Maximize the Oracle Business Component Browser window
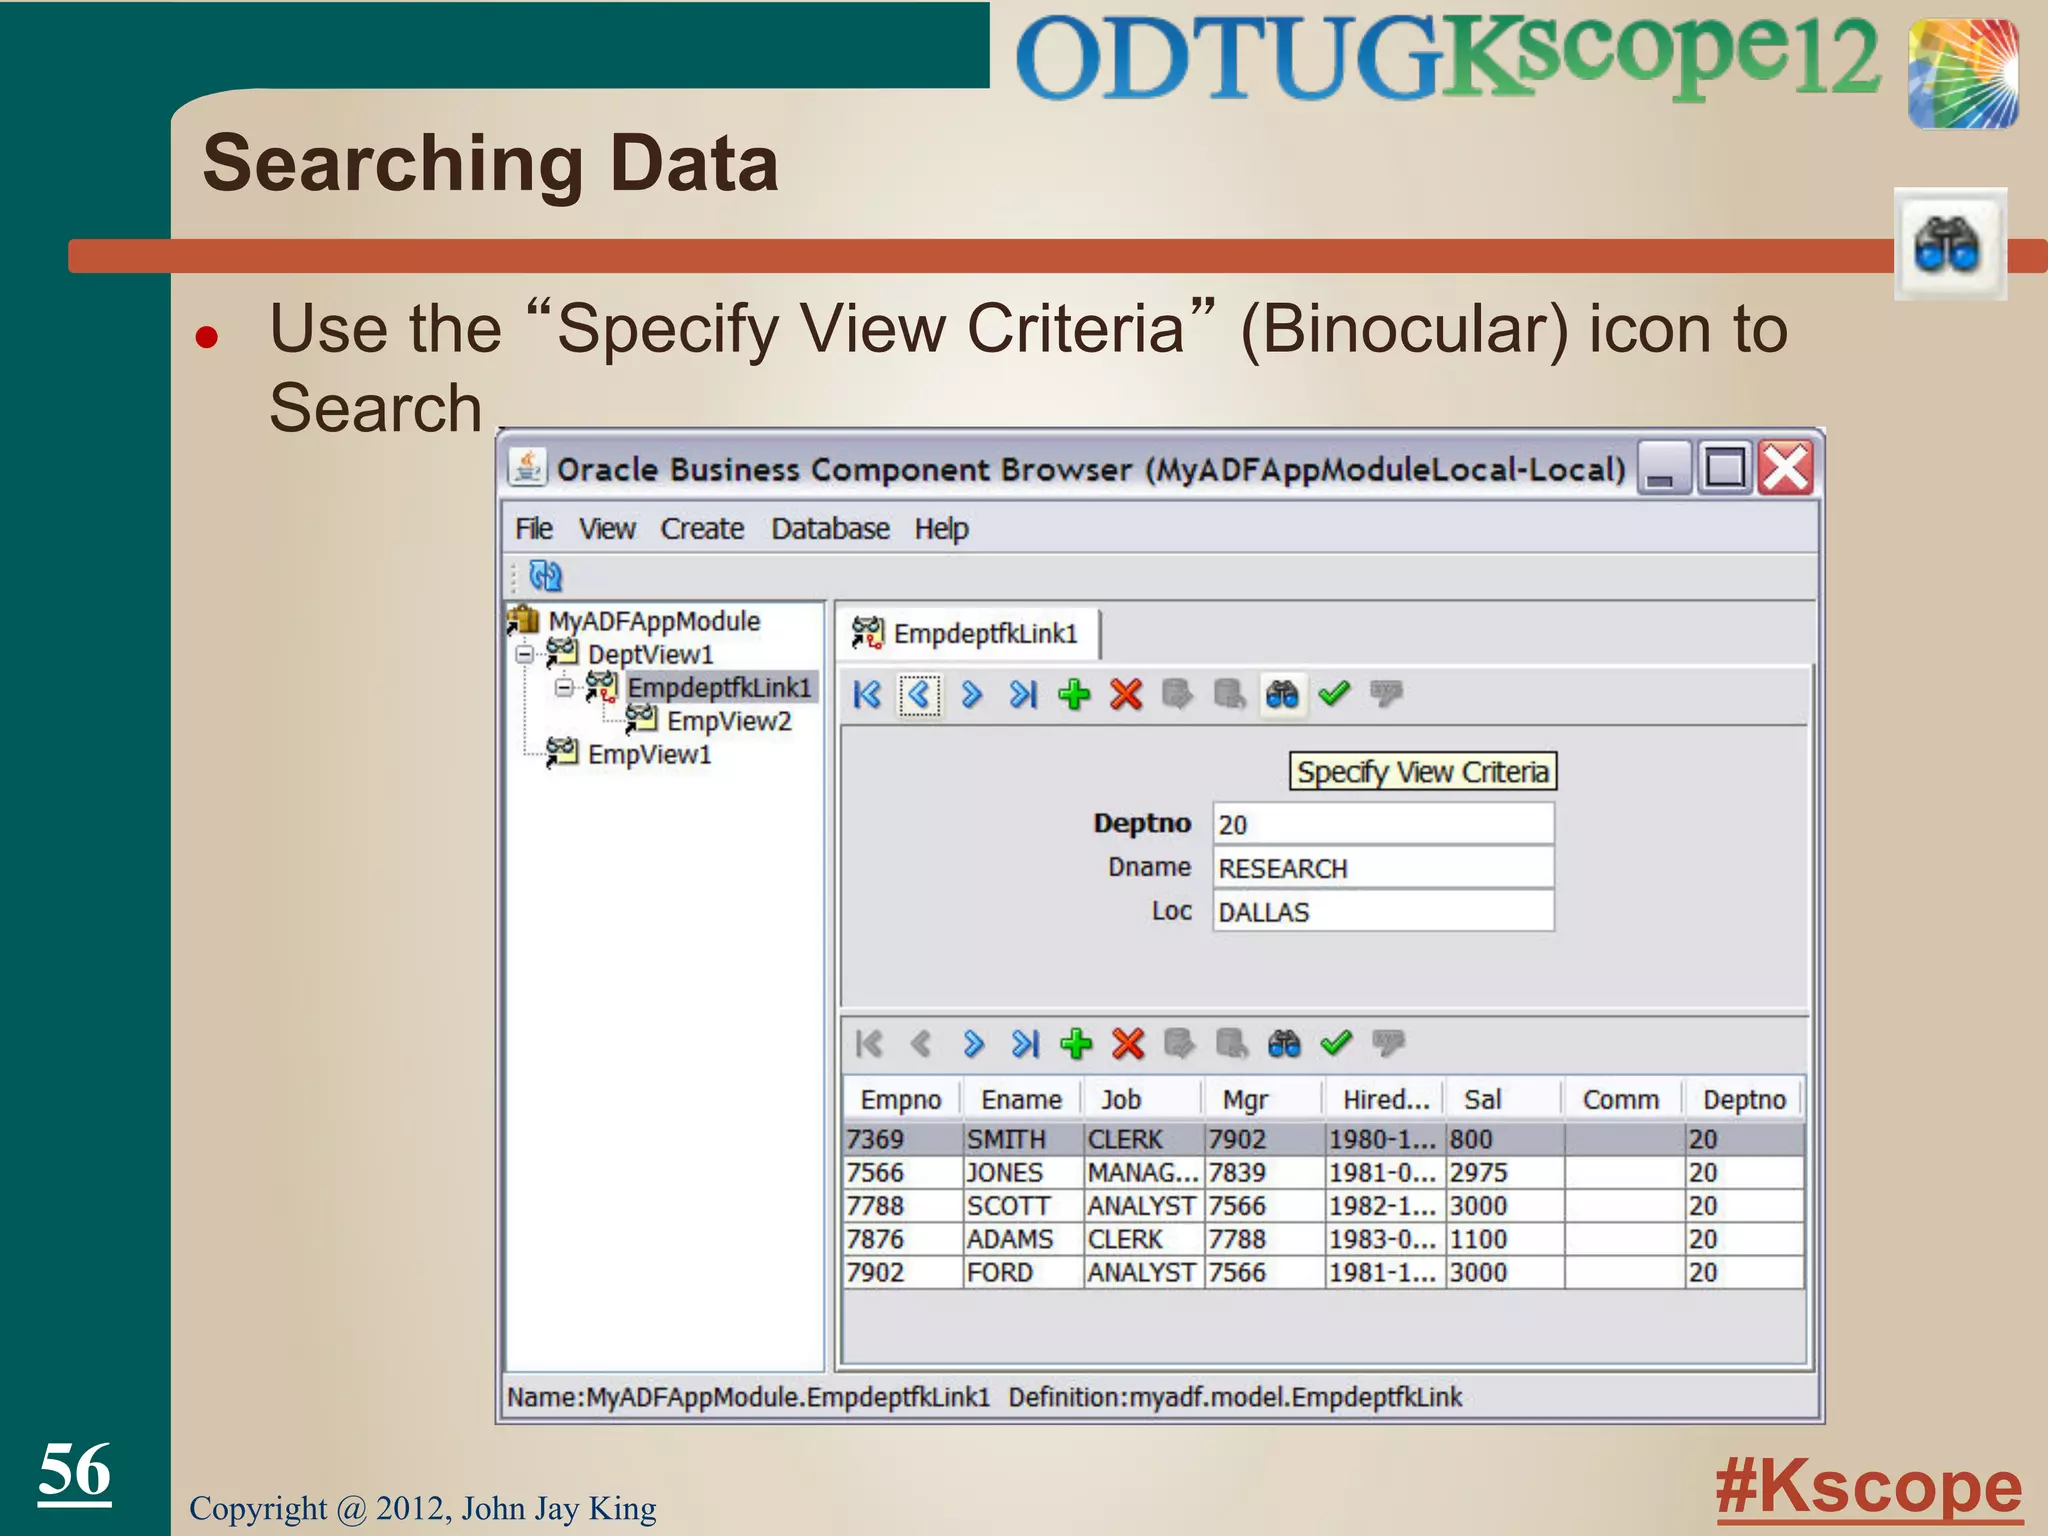 pyautogui.click(x=1725, y=468)
